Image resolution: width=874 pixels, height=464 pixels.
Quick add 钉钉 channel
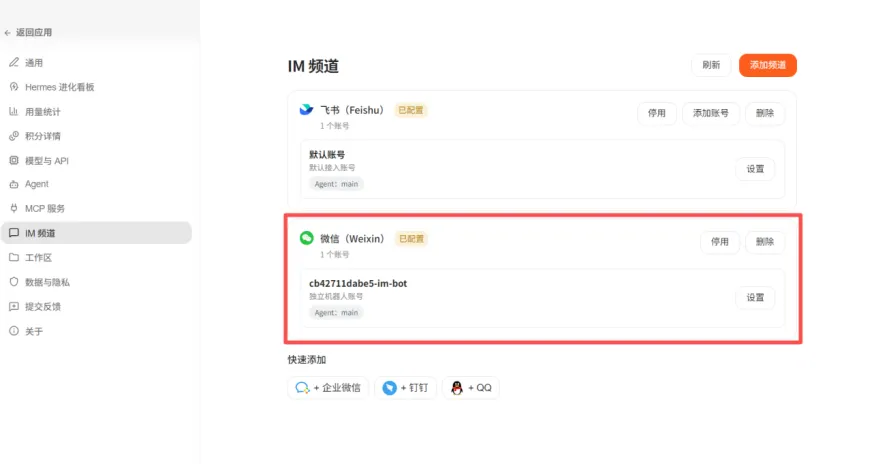click(x=406, y=388)
